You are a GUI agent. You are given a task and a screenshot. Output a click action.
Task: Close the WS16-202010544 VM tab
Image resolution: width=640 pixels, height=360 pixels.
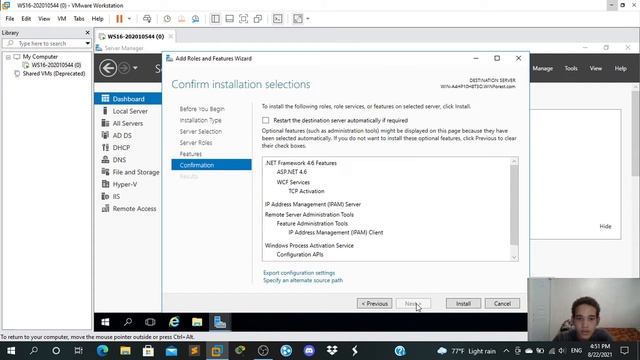(x=171, y=36)
